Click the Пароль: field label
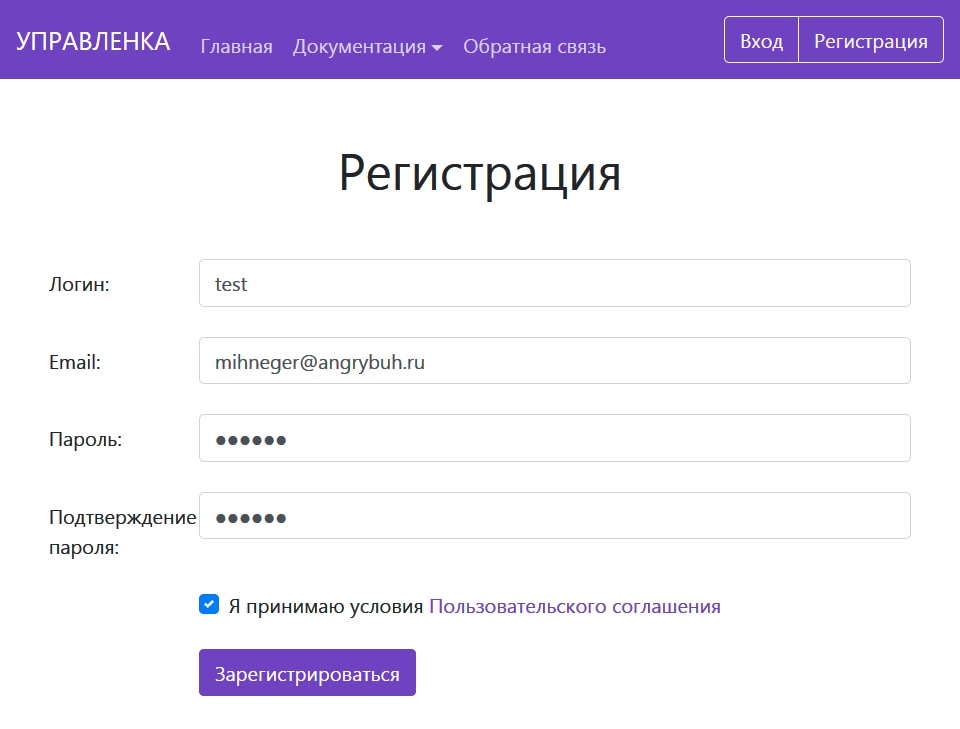Viewport: 960px width, 729px height. coord(85,439)
